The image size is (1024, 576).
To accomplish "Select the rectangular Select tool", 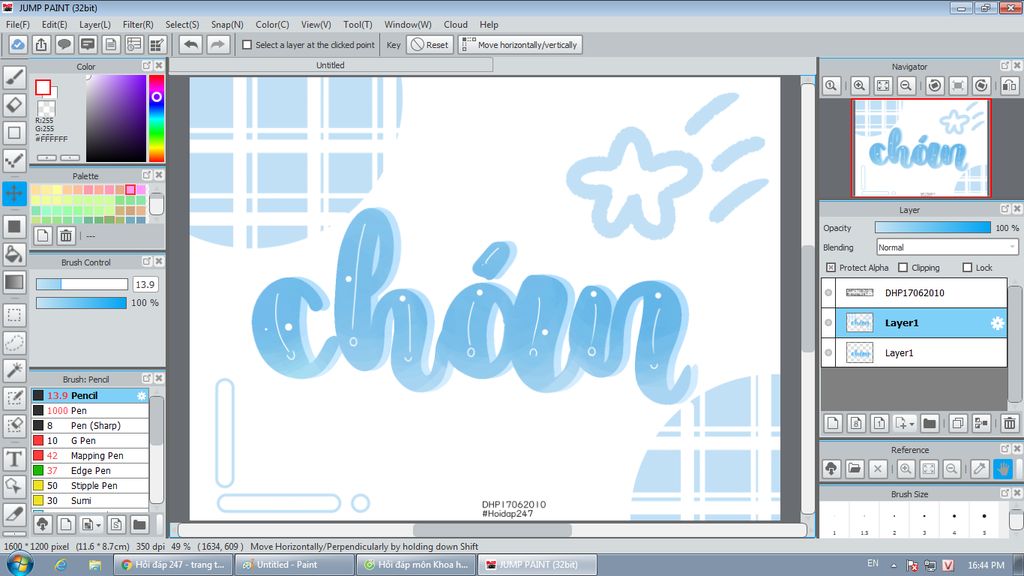I will click(x=14, y=315).
